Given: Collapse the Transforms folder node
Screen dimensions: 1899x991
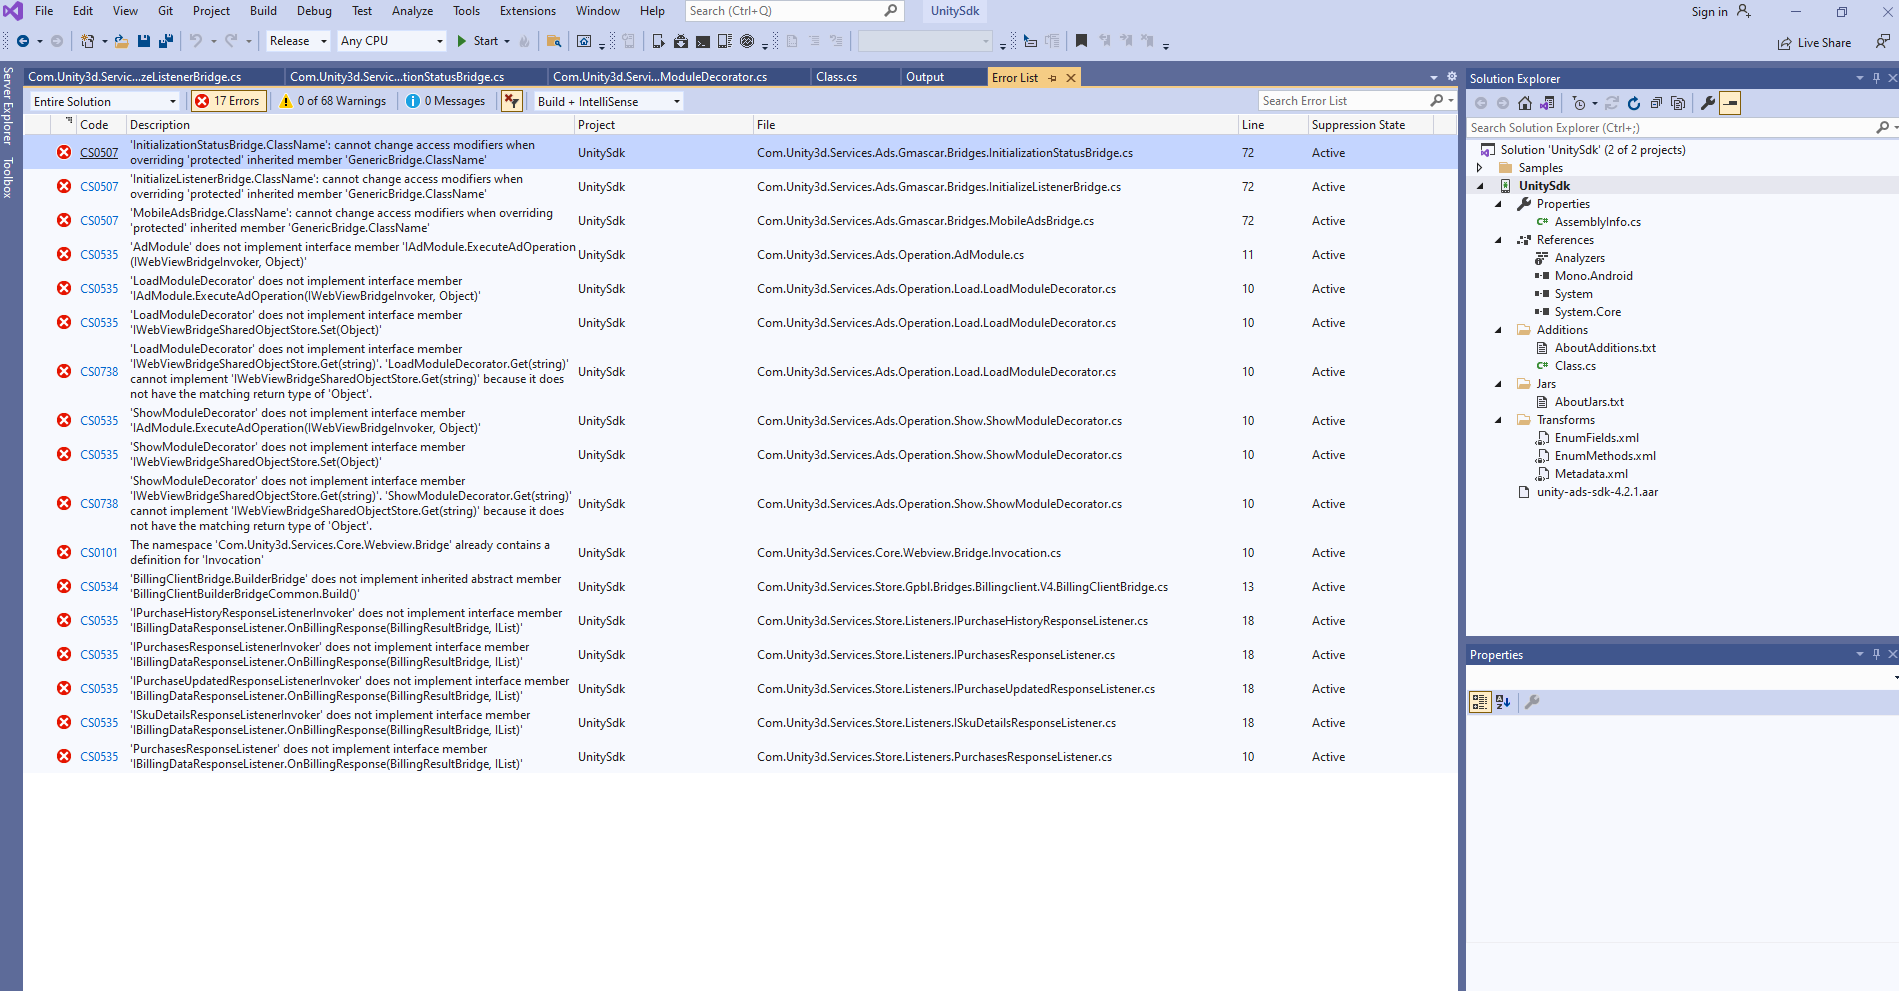Looking at the screenshot, I should 1498,420.
